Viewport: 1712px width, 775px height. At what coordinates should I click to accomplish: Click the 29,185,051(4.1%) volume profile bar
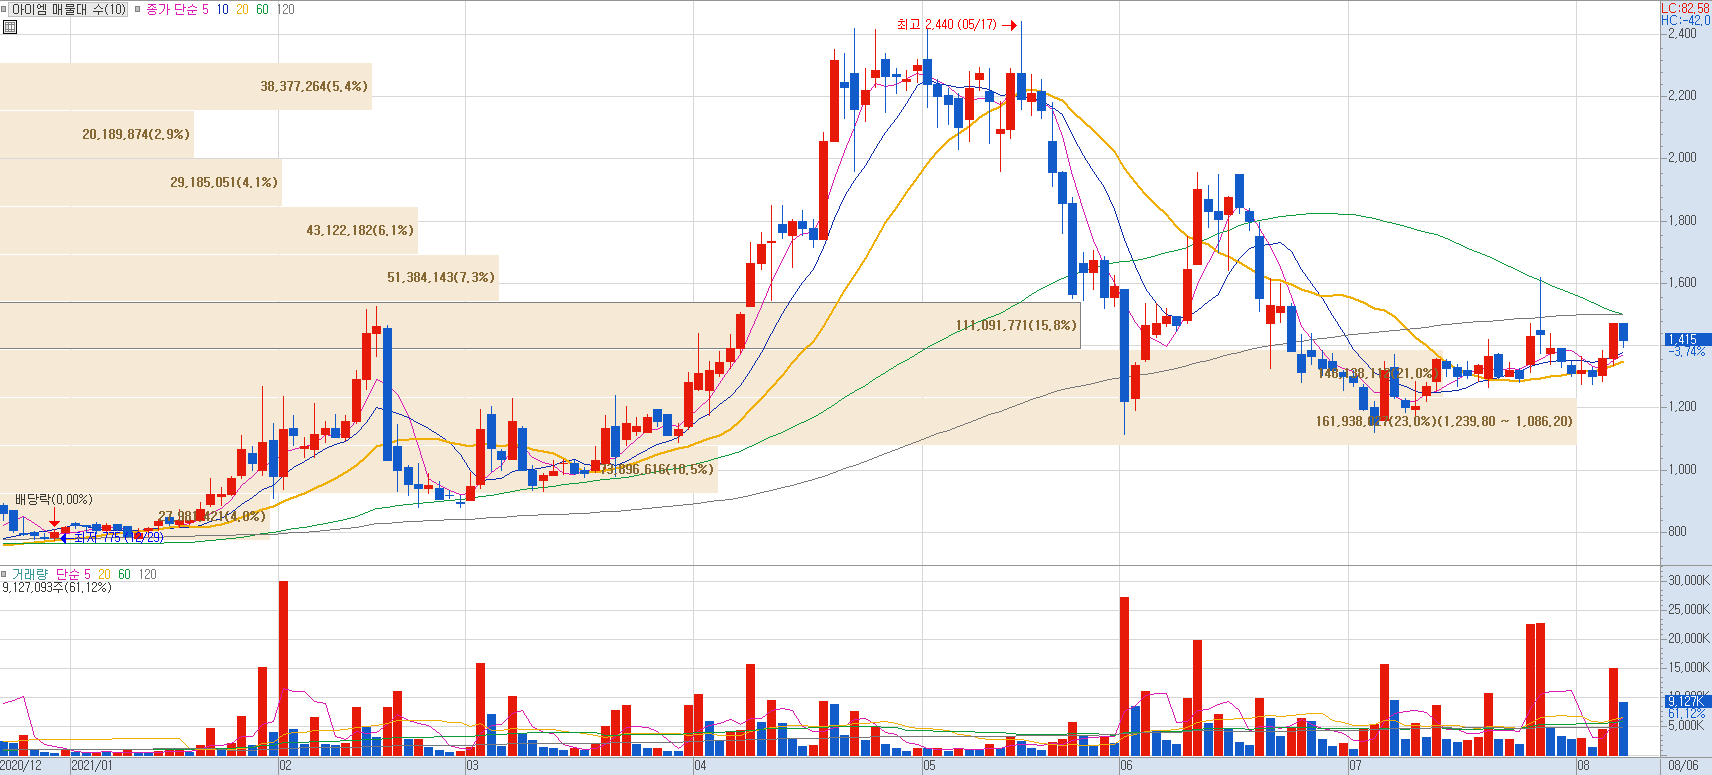coord(141,182)
